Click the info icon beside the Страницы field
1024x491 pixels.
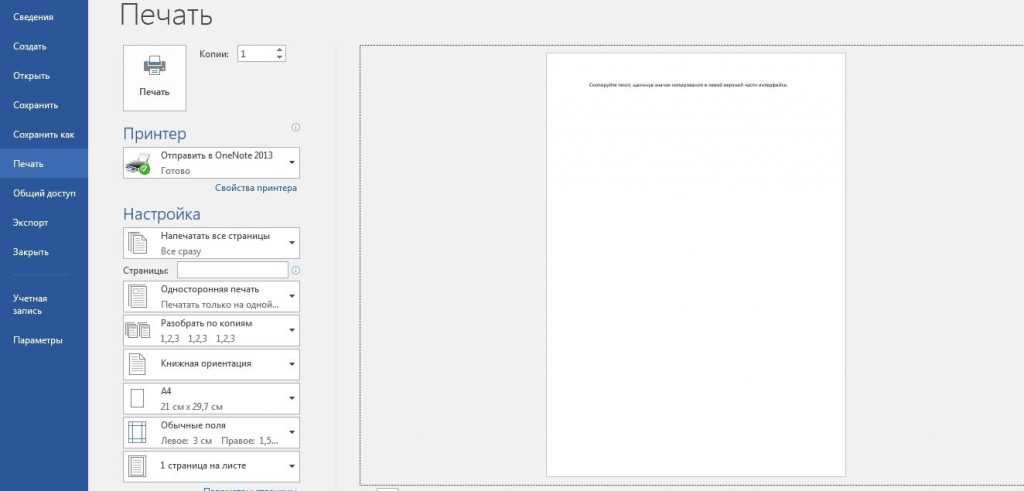(x=295, y=270)
